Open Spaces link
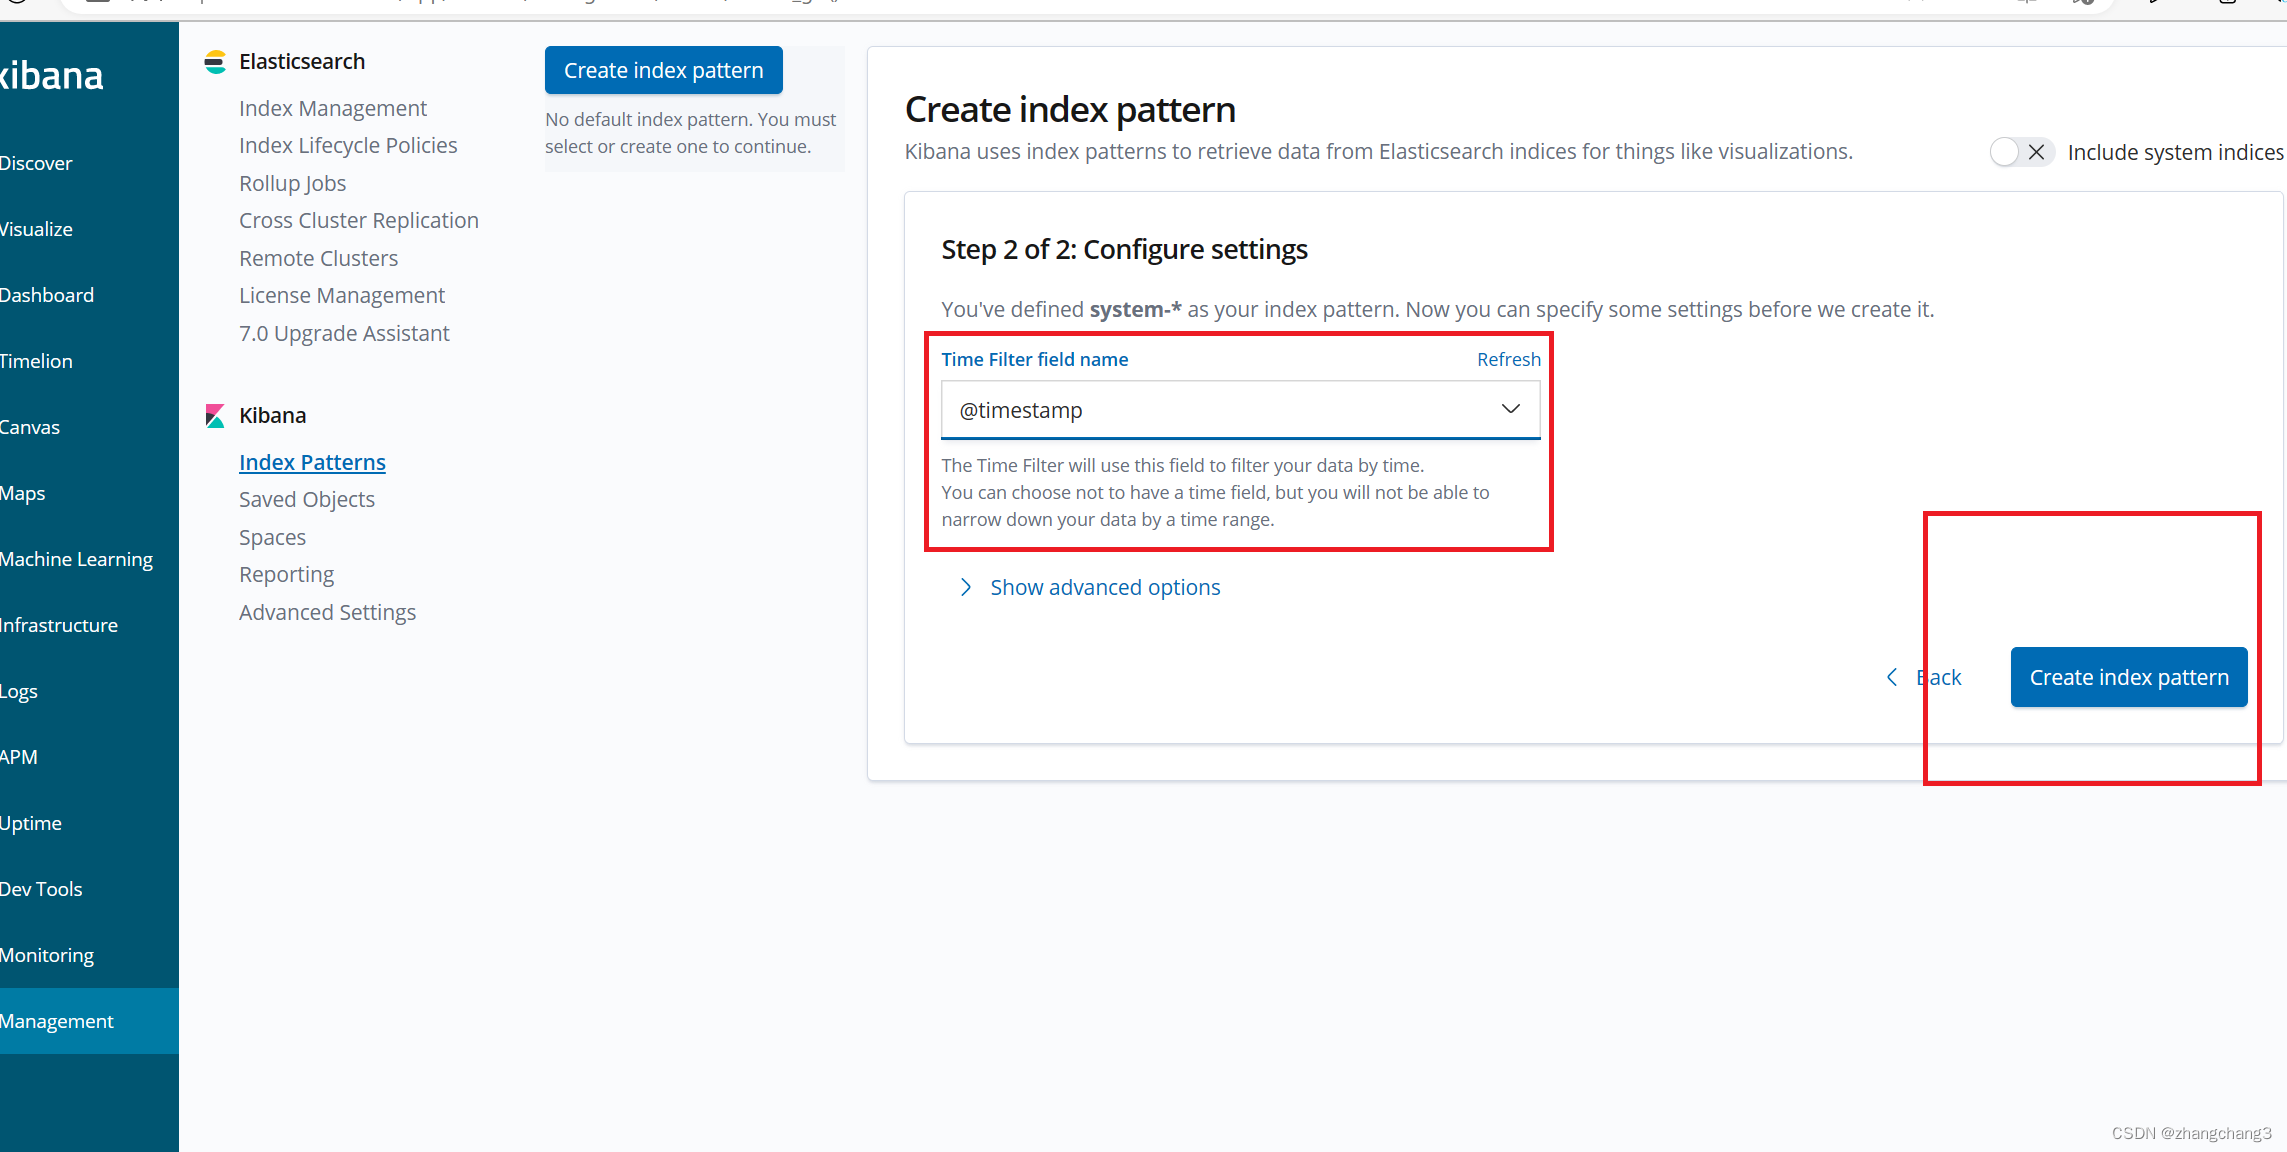2287x1152 pixels. coord(273,538)
